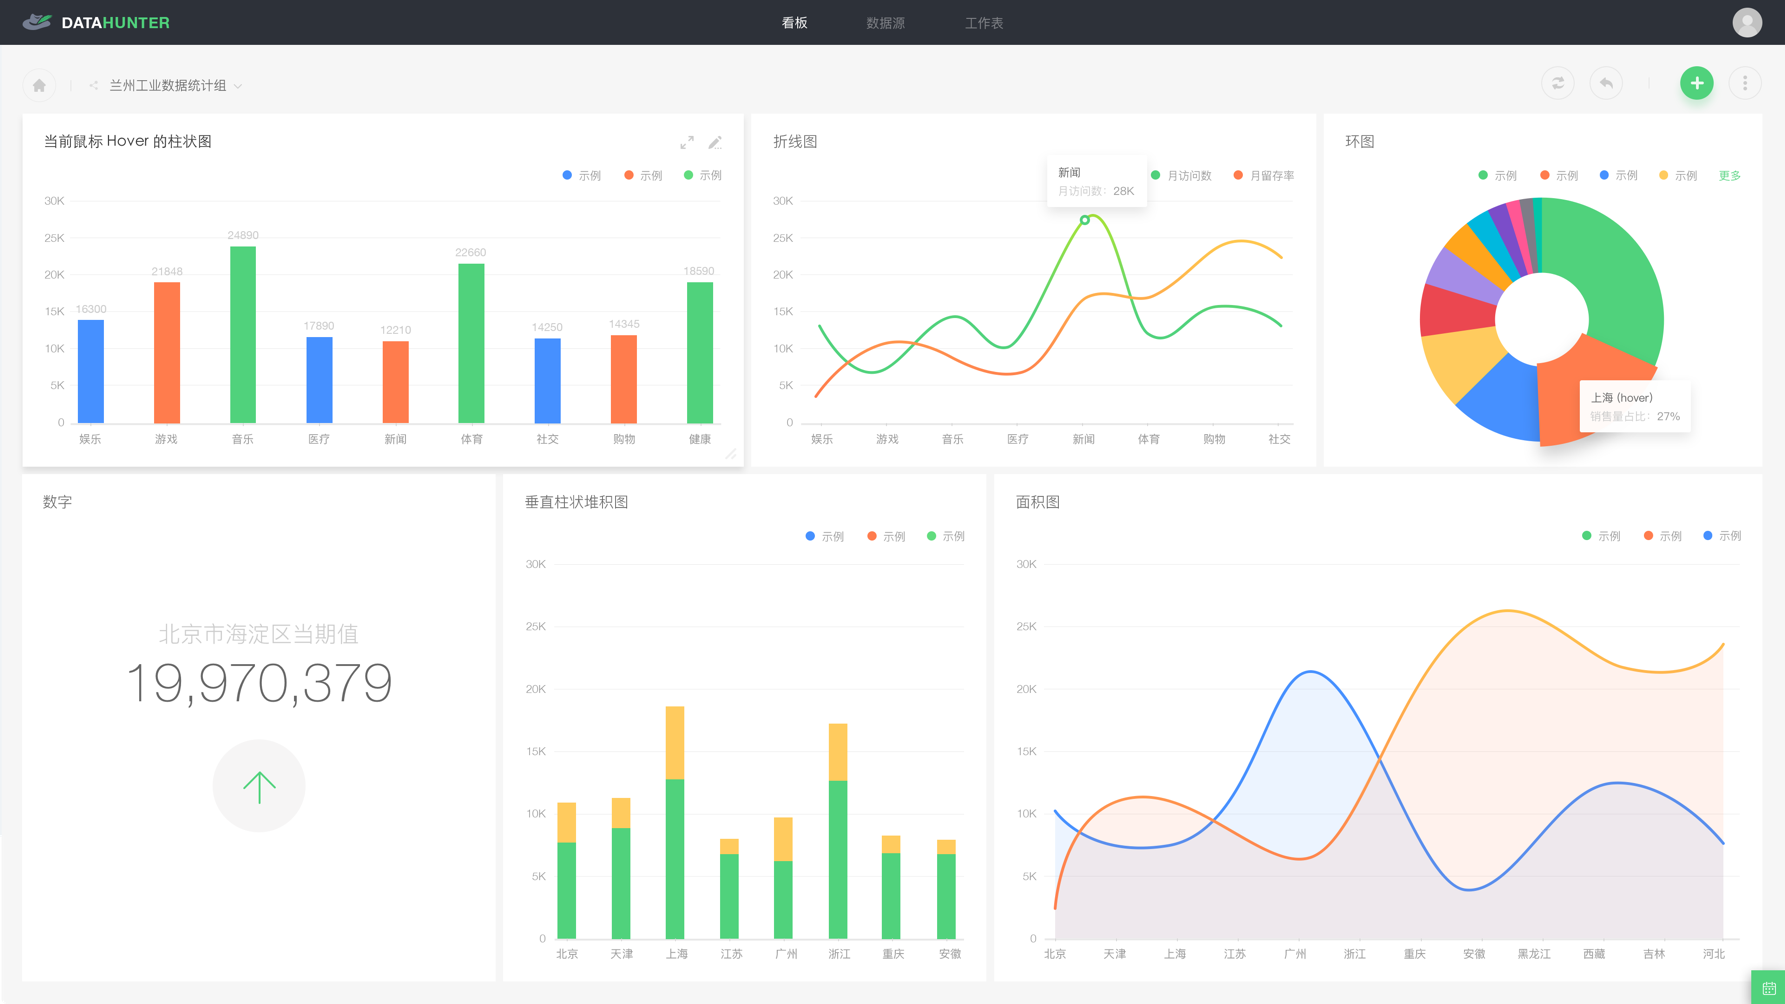Toggle the 月留存率 legend item
The height and width of the screenshot is (1004, 1785).
point(1263,175)
